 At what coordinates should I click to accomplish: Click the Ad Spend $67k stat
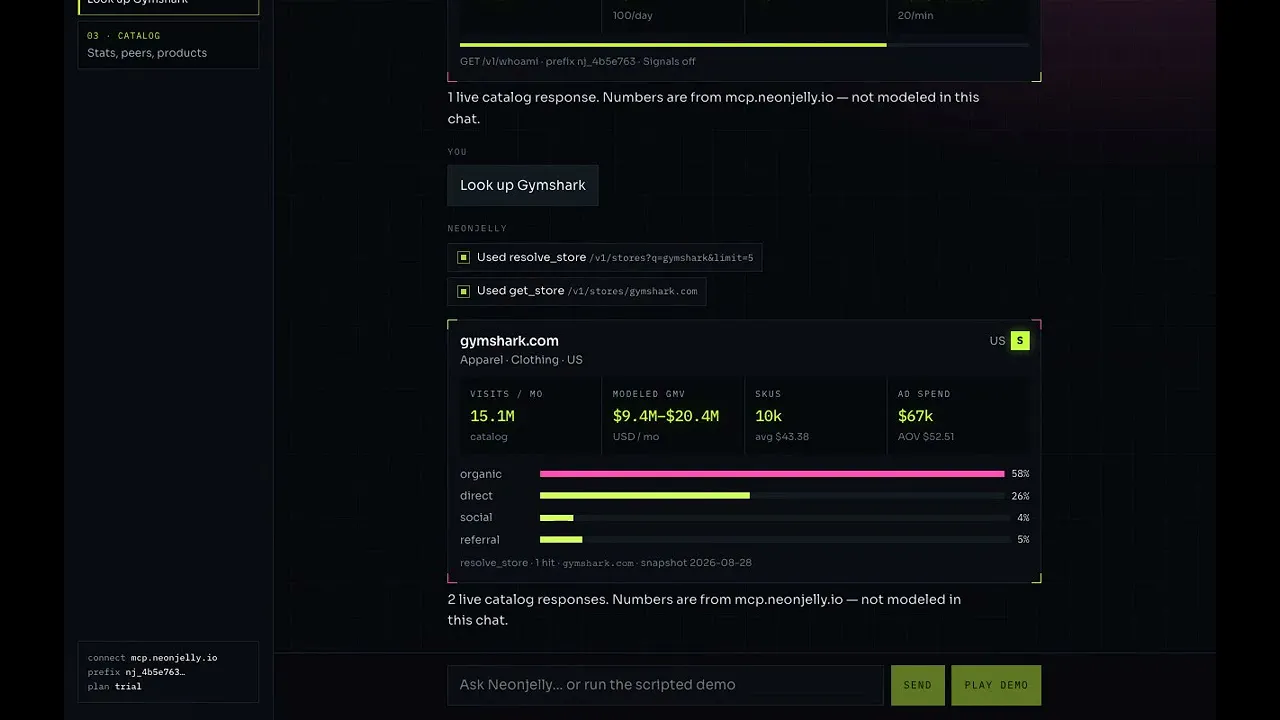(x=958, y=415)
